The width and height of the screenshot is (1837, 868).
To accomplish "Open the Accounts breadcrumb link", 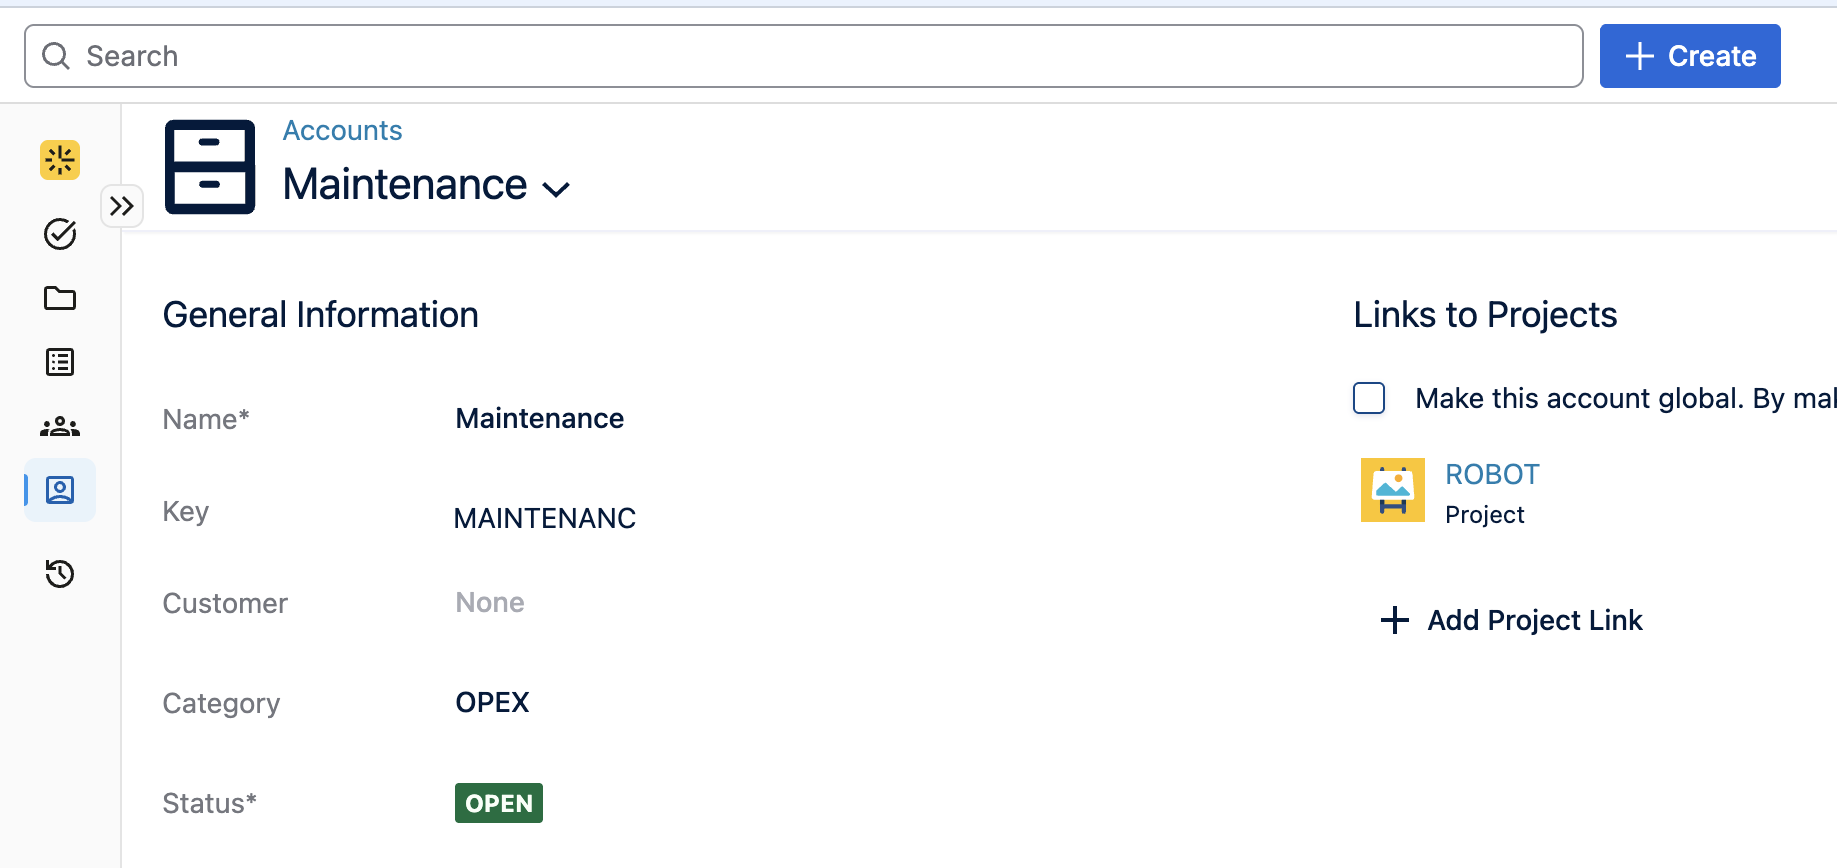I will tap(342, 130).
